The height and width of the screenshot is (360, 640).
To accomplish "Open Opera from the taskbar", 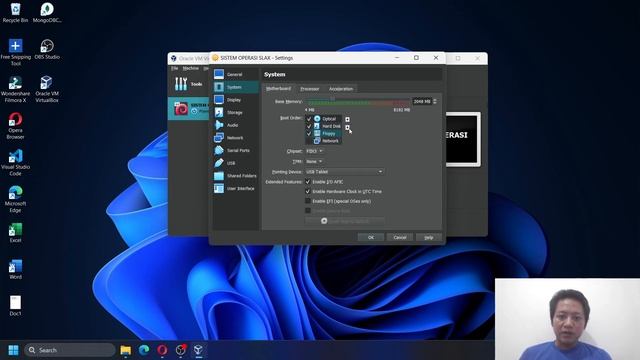I will (x=162, y=350).
